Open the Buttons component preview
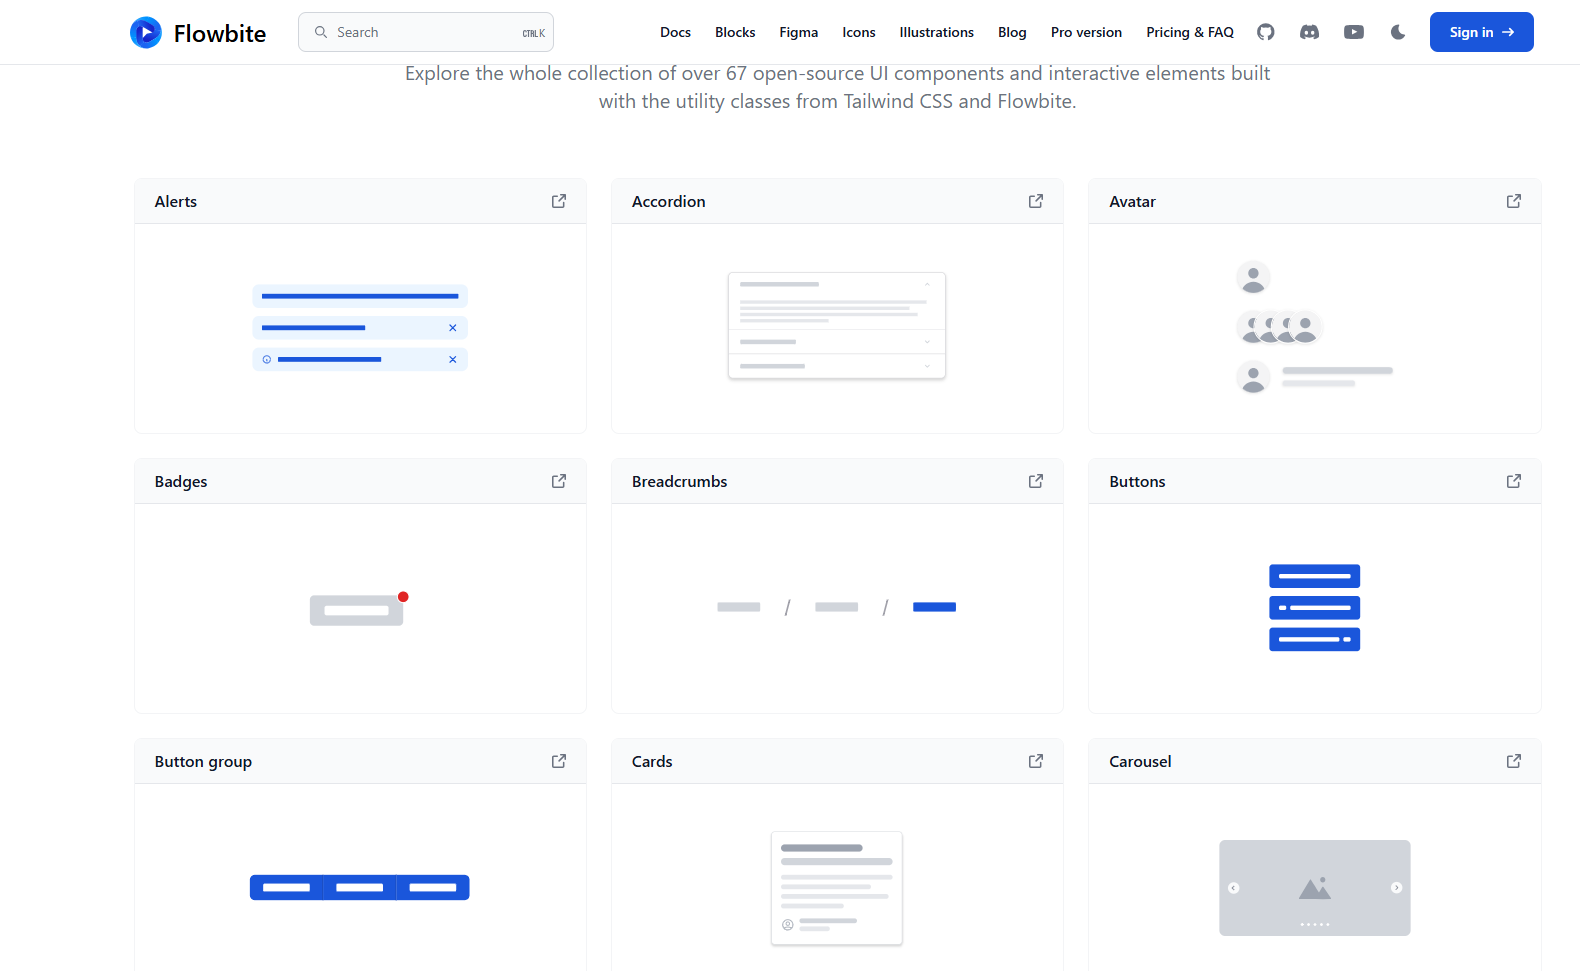 point(1314,607)
